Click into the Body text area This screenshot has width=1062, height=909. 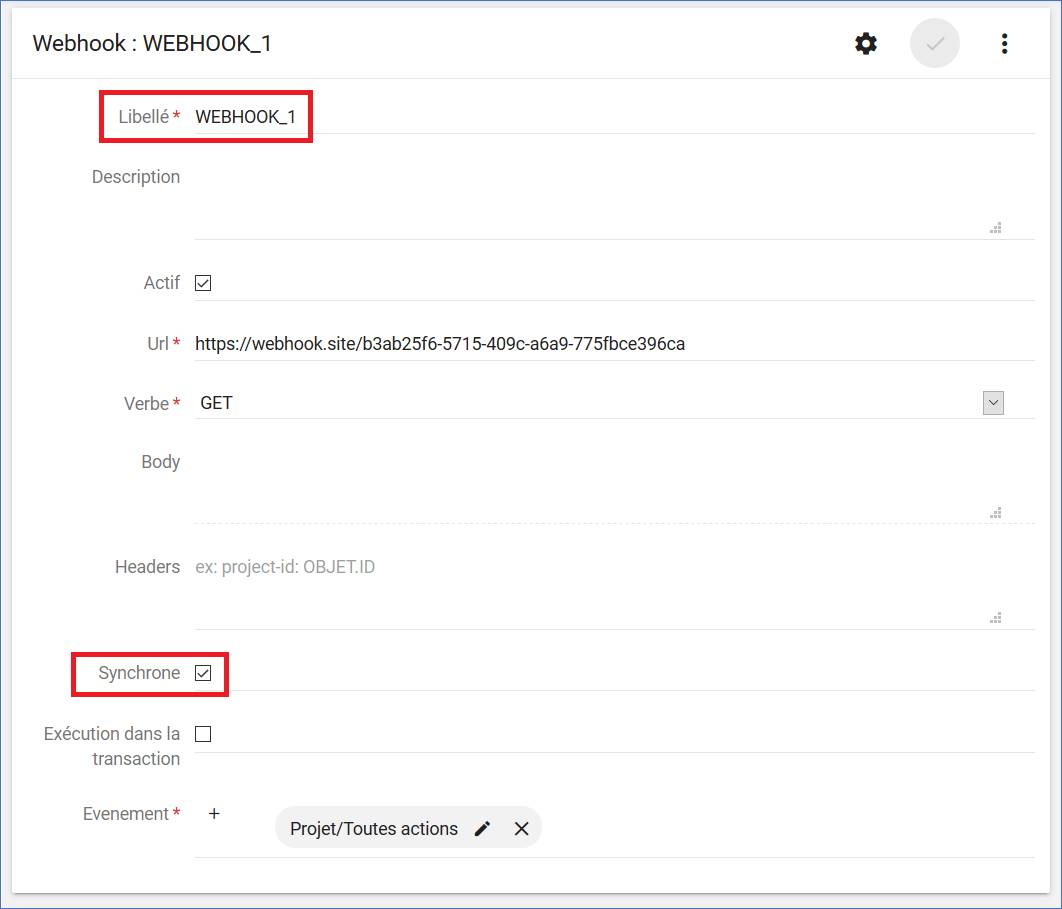[614, 486]
